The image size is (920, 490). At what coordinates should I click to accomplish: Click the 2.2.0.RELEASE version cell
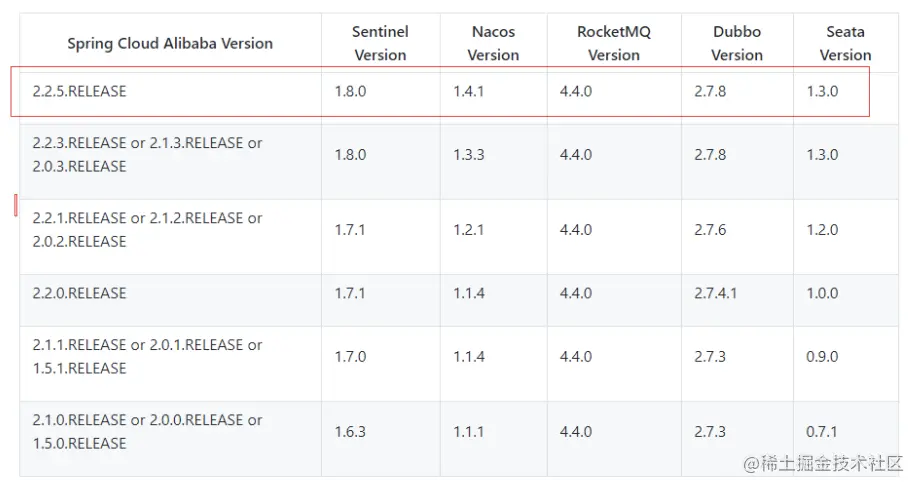80,293
